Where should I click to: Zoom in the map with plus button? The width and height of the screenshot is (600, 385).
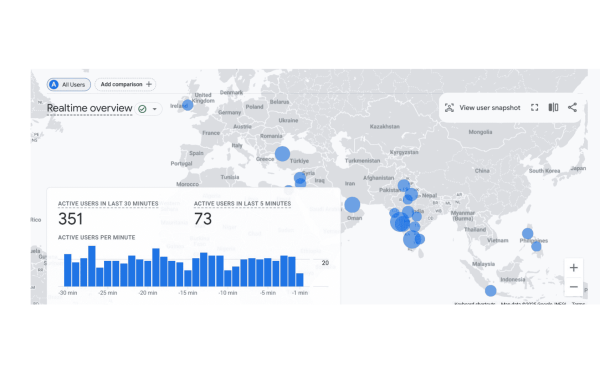point(574,268)
